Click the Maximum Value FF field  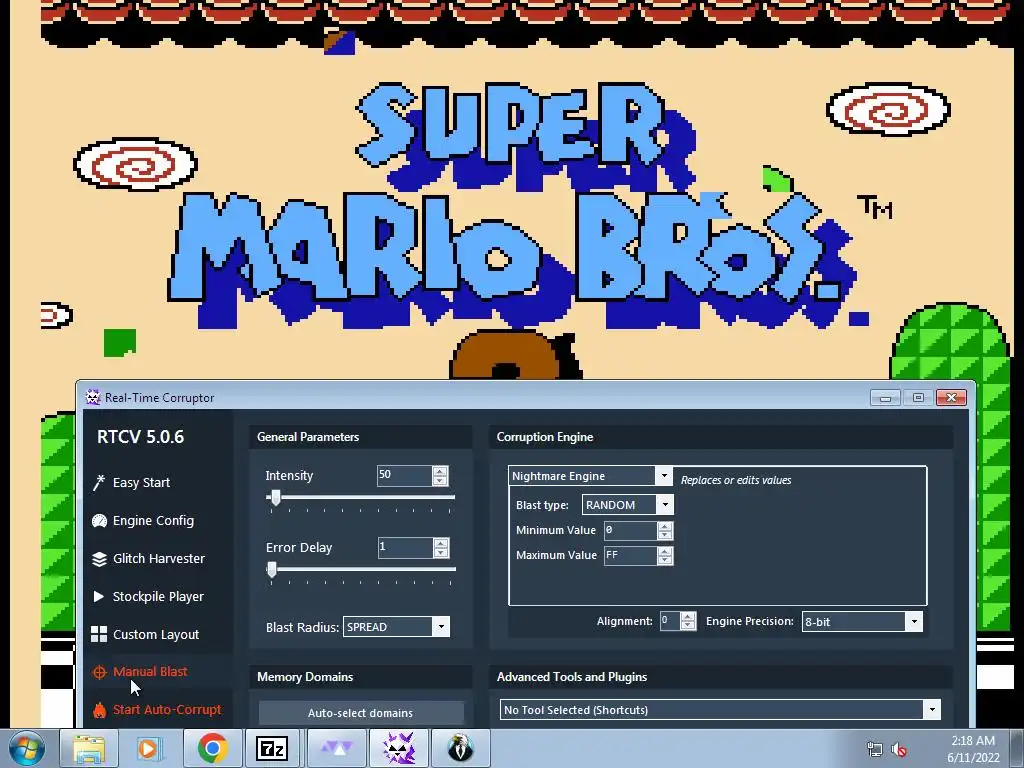[631, 556]
